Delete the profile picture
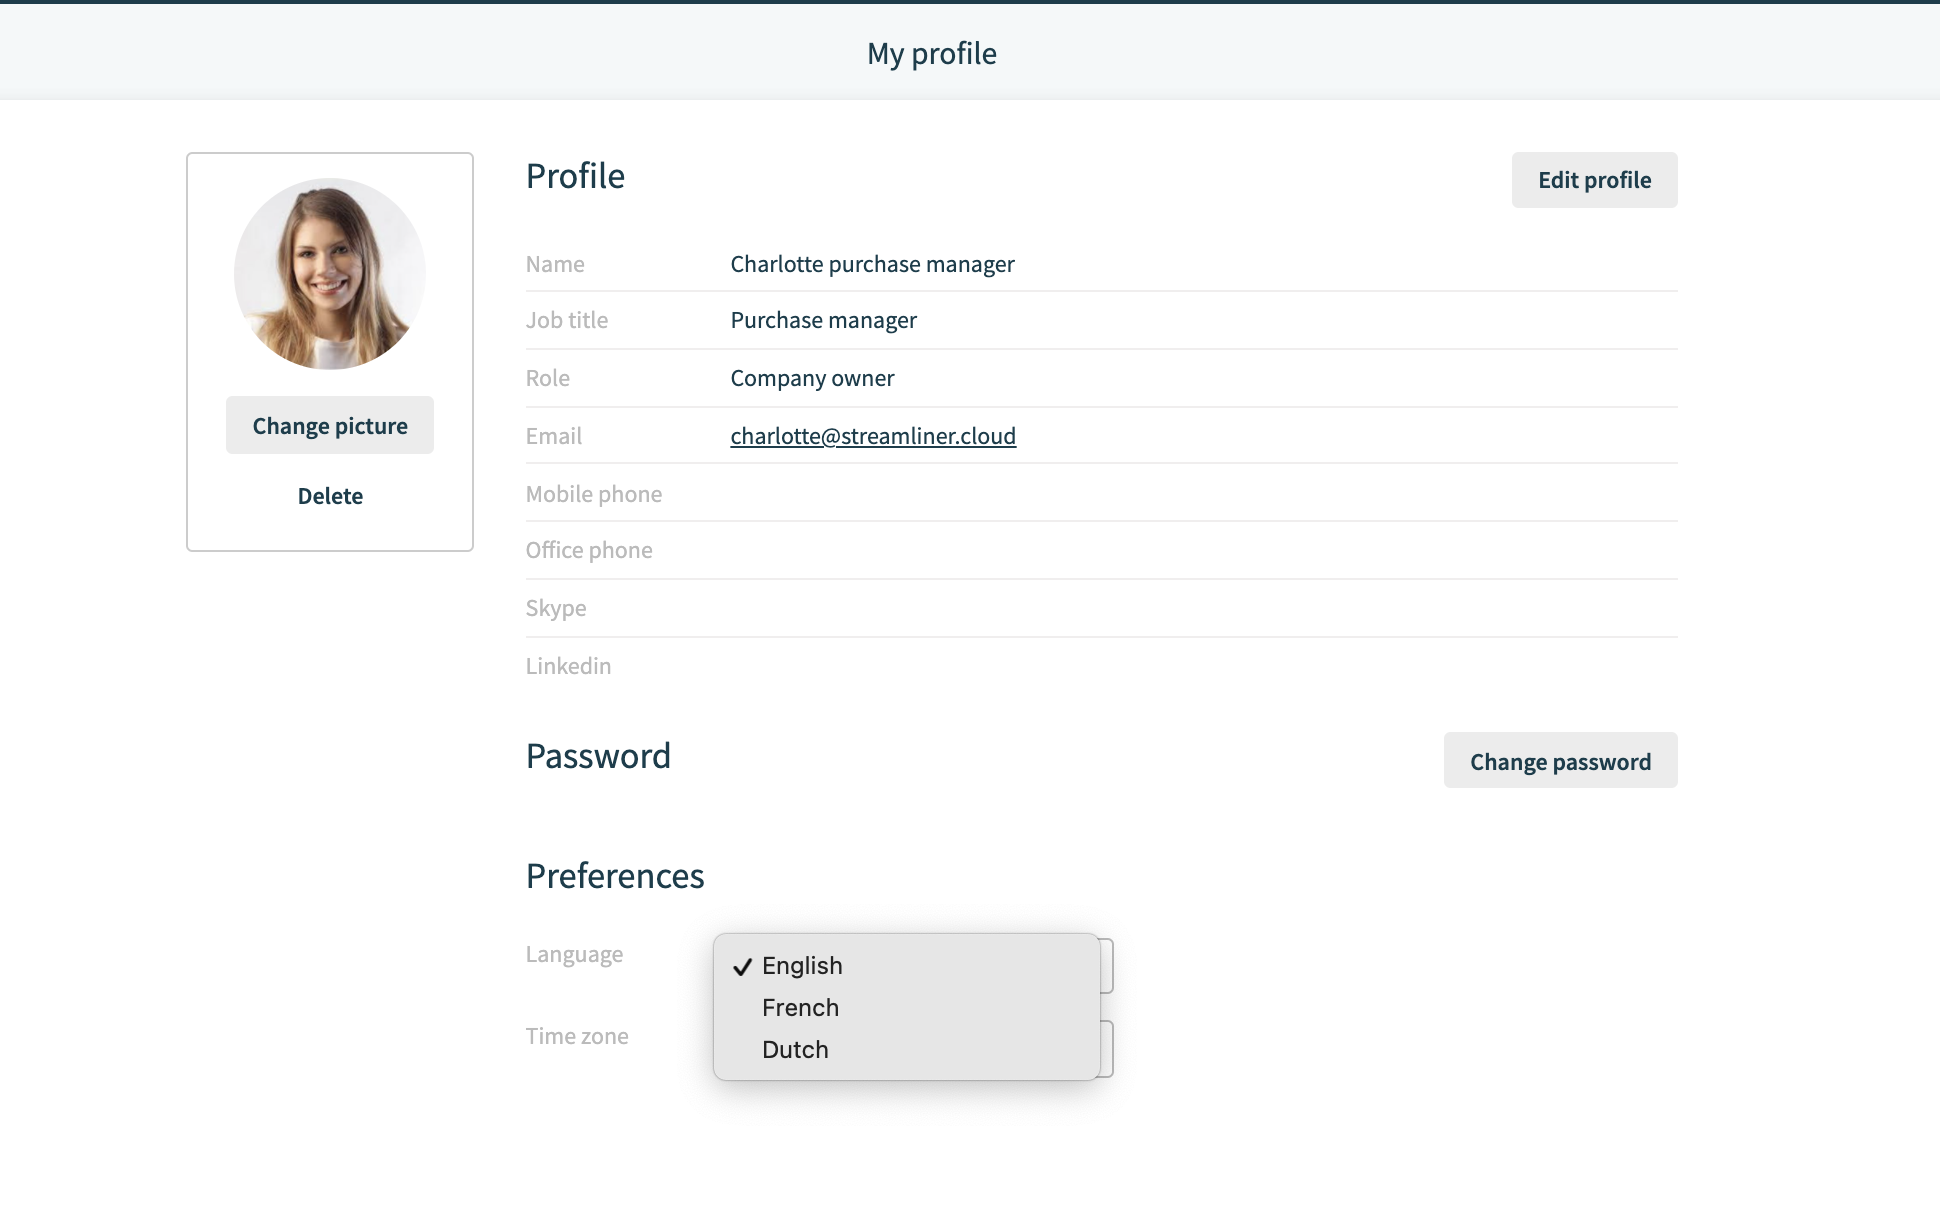The image size is (1940, 1216). [330, 496]
